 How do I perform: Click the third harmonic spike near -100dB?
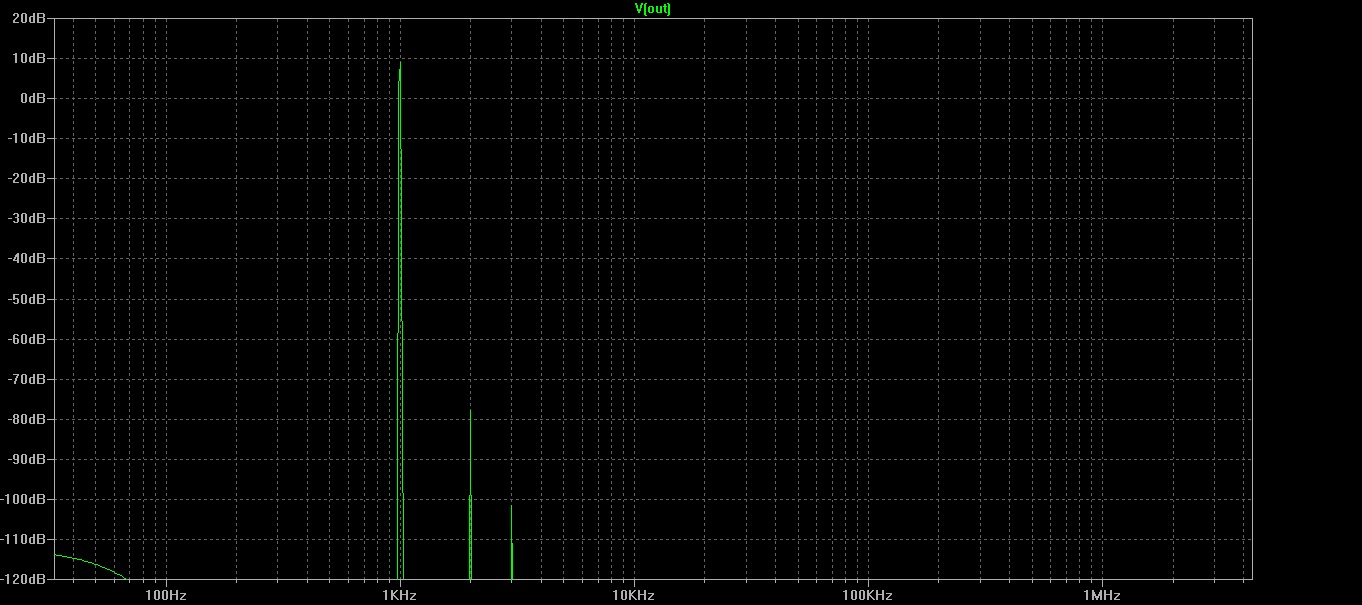point(511,540)
